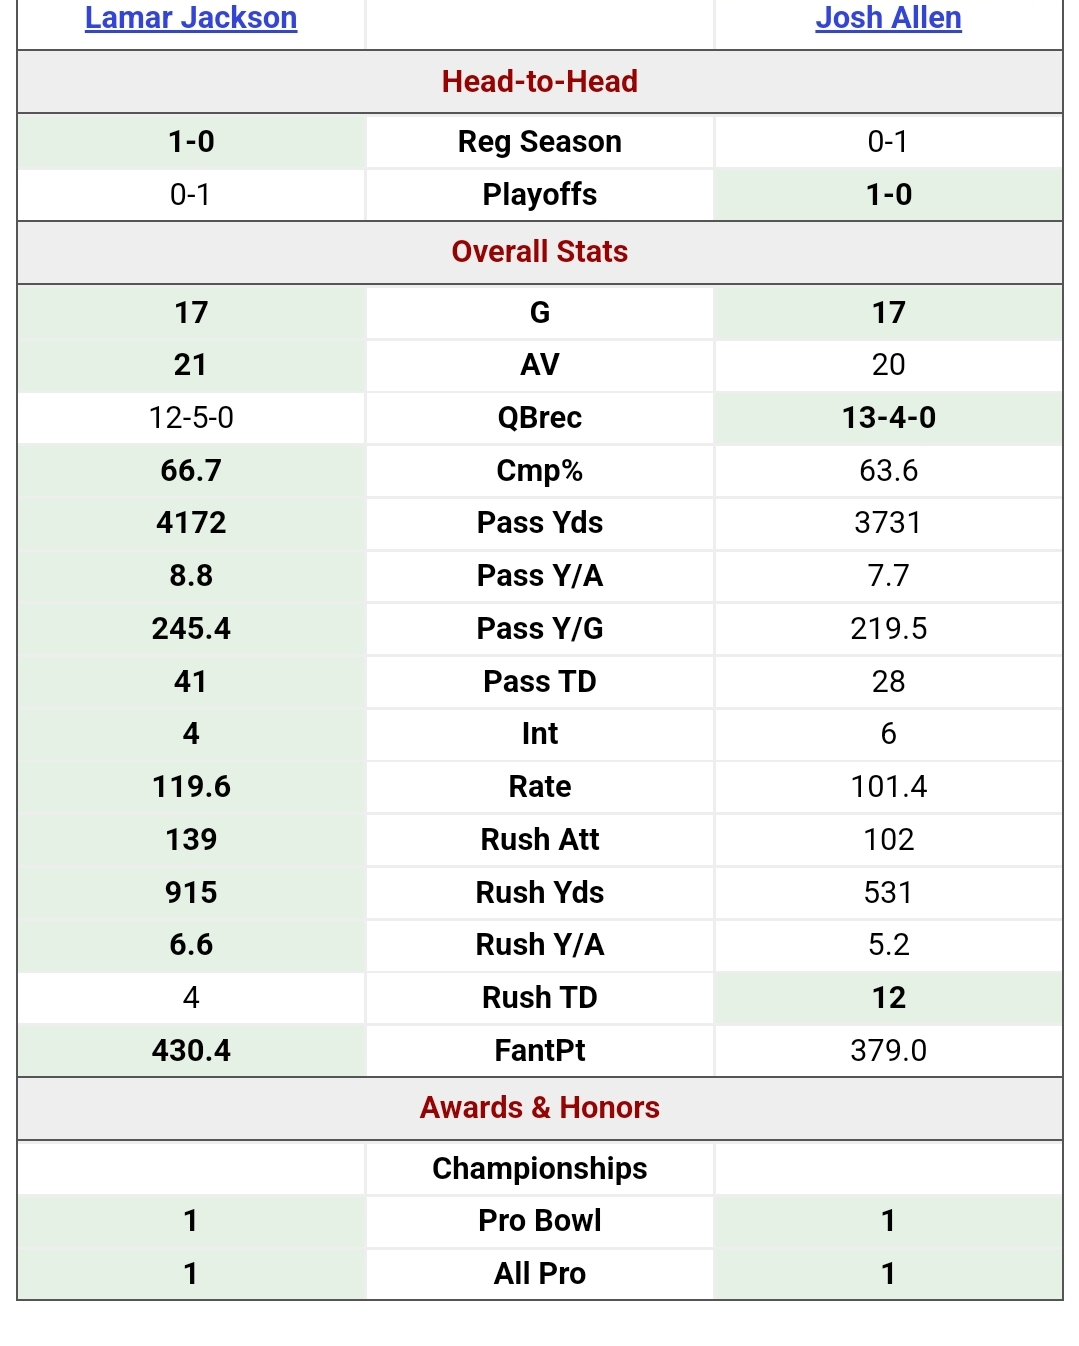The width and height of the screenshot is (1079, 1346).
Task: Click Josh Allen's 13-4-0 QB record cell
Action: (x=888, y=417)
